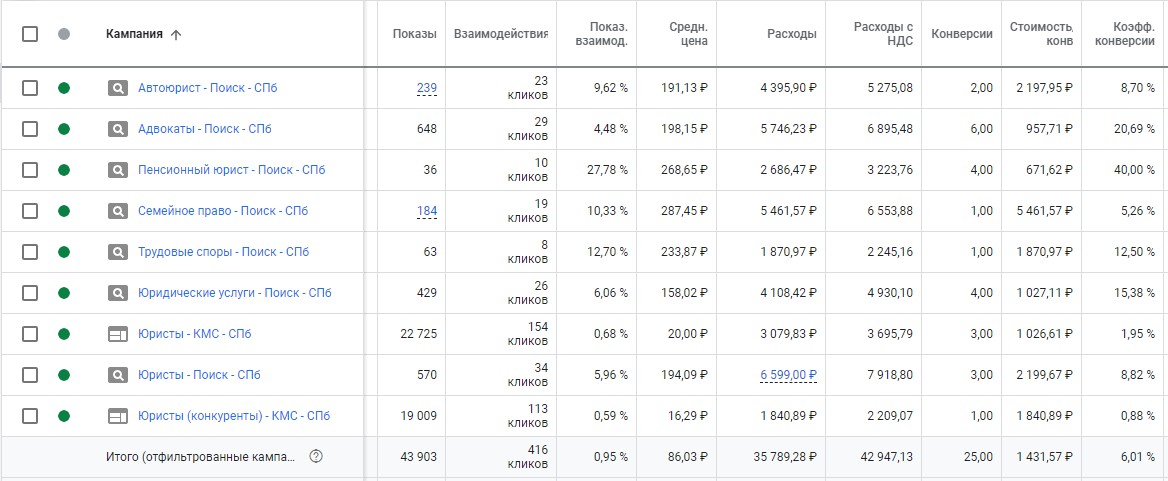The image size is (1168, 481).
Task: Click the display campaign icon beside Юристы - КМС
Action: tap(118, 334)
